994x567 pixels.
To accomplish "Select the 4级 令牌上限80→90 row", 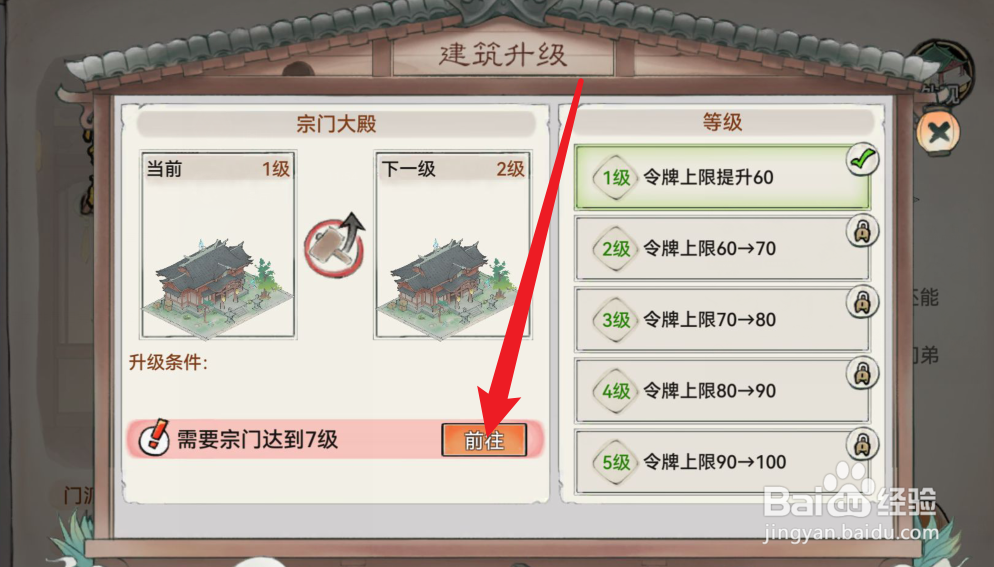I will [722, 391].
